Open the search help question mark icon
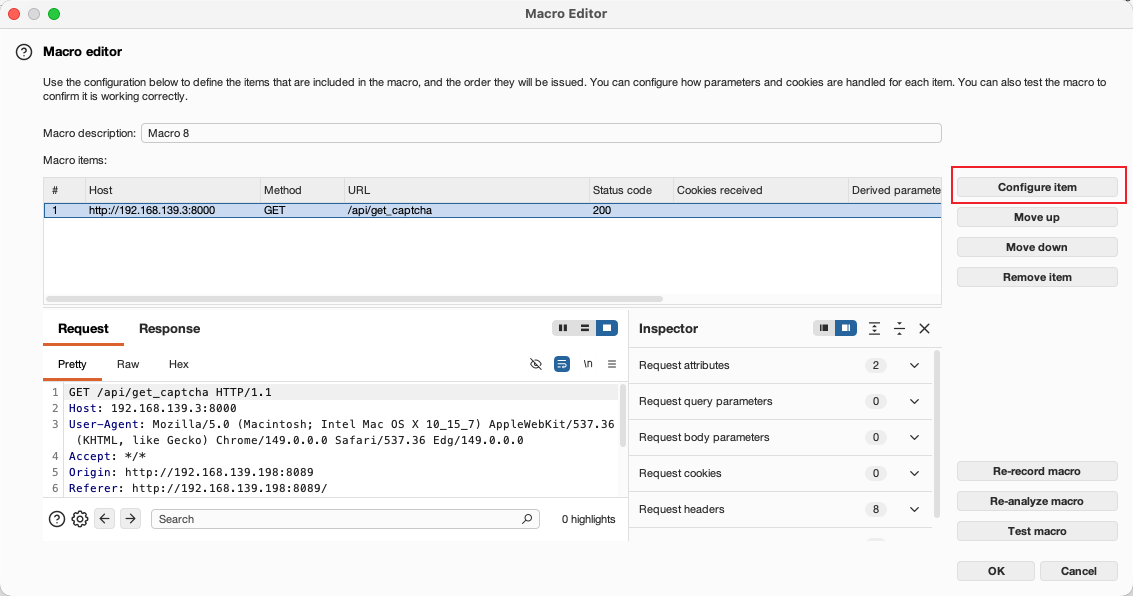The width and height of the screenshot is (1133, 596). coord(56,519)
